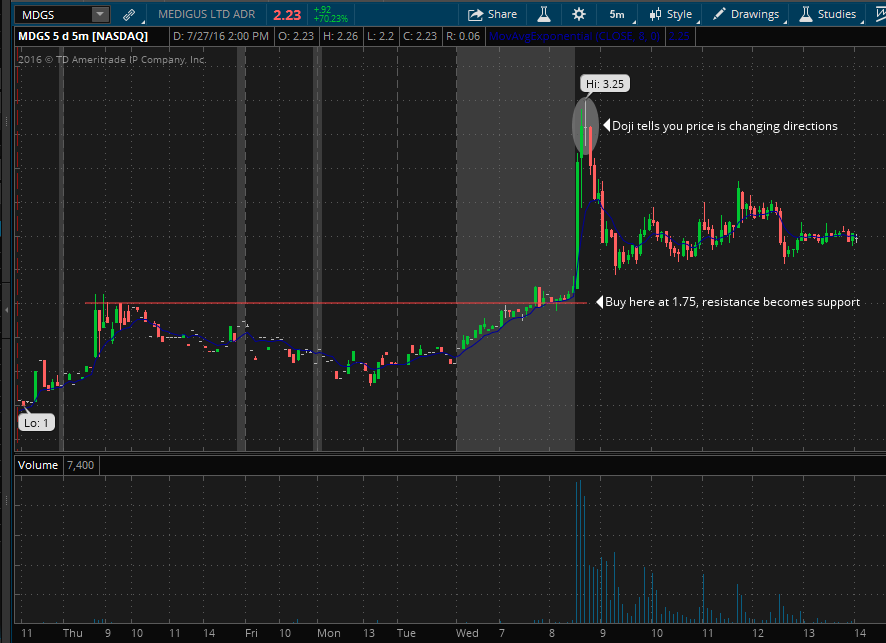Click the R: 0.06 range value

(463, 36)
